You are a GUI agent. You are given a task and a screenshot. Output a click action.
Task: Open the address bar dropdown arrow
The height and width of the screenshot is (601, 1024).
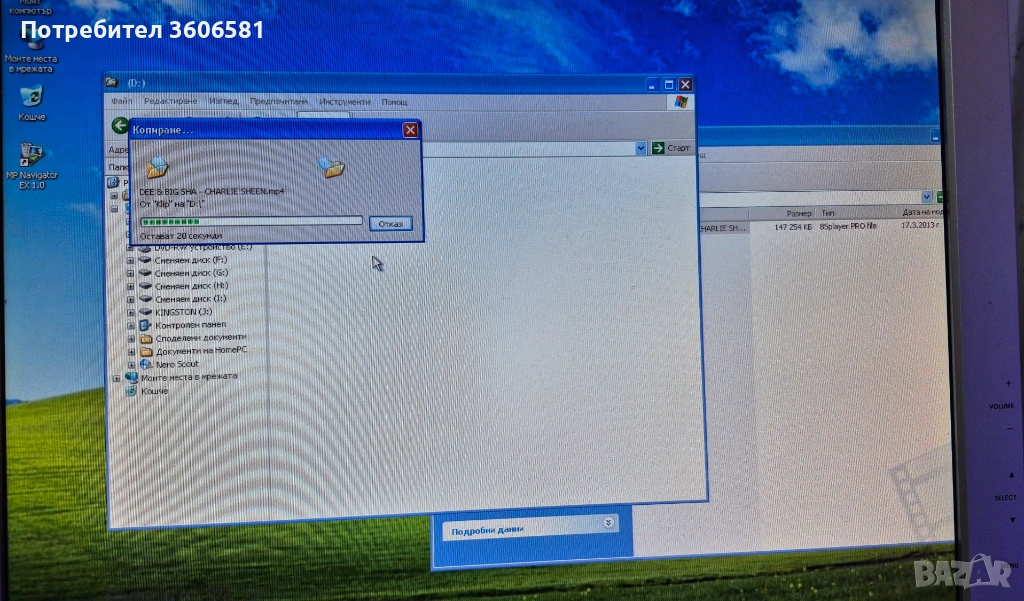(641, 148)
